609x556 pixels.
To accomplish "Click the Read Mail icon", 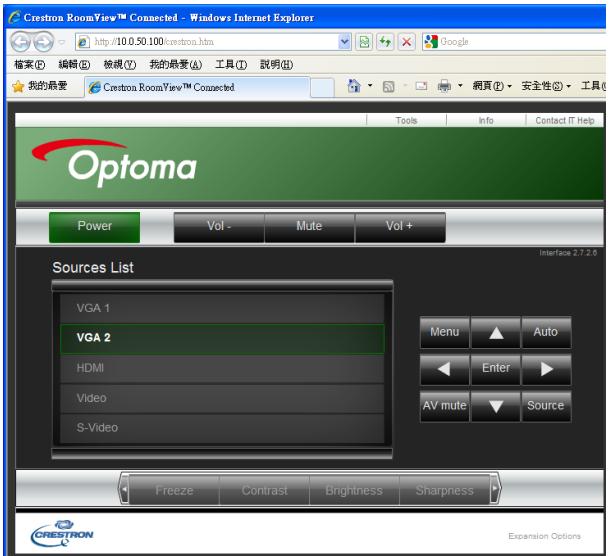I will click(421, 86).
